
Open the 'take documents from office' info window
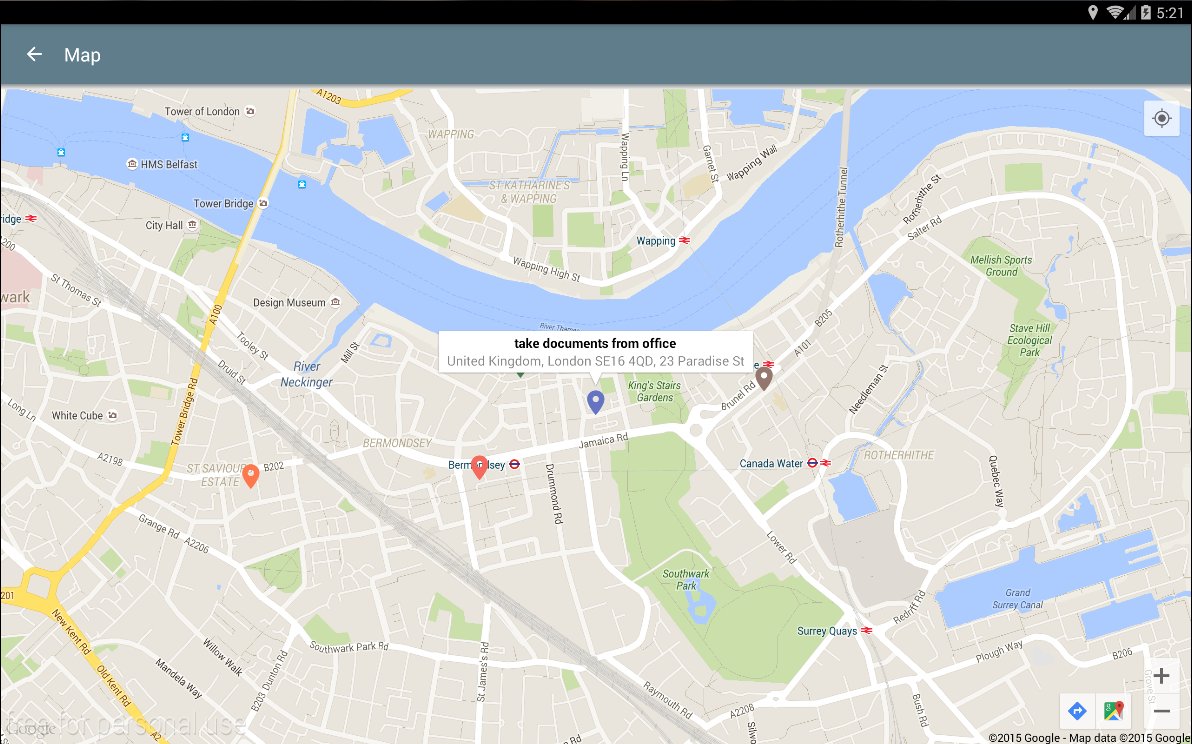point(595,351)
